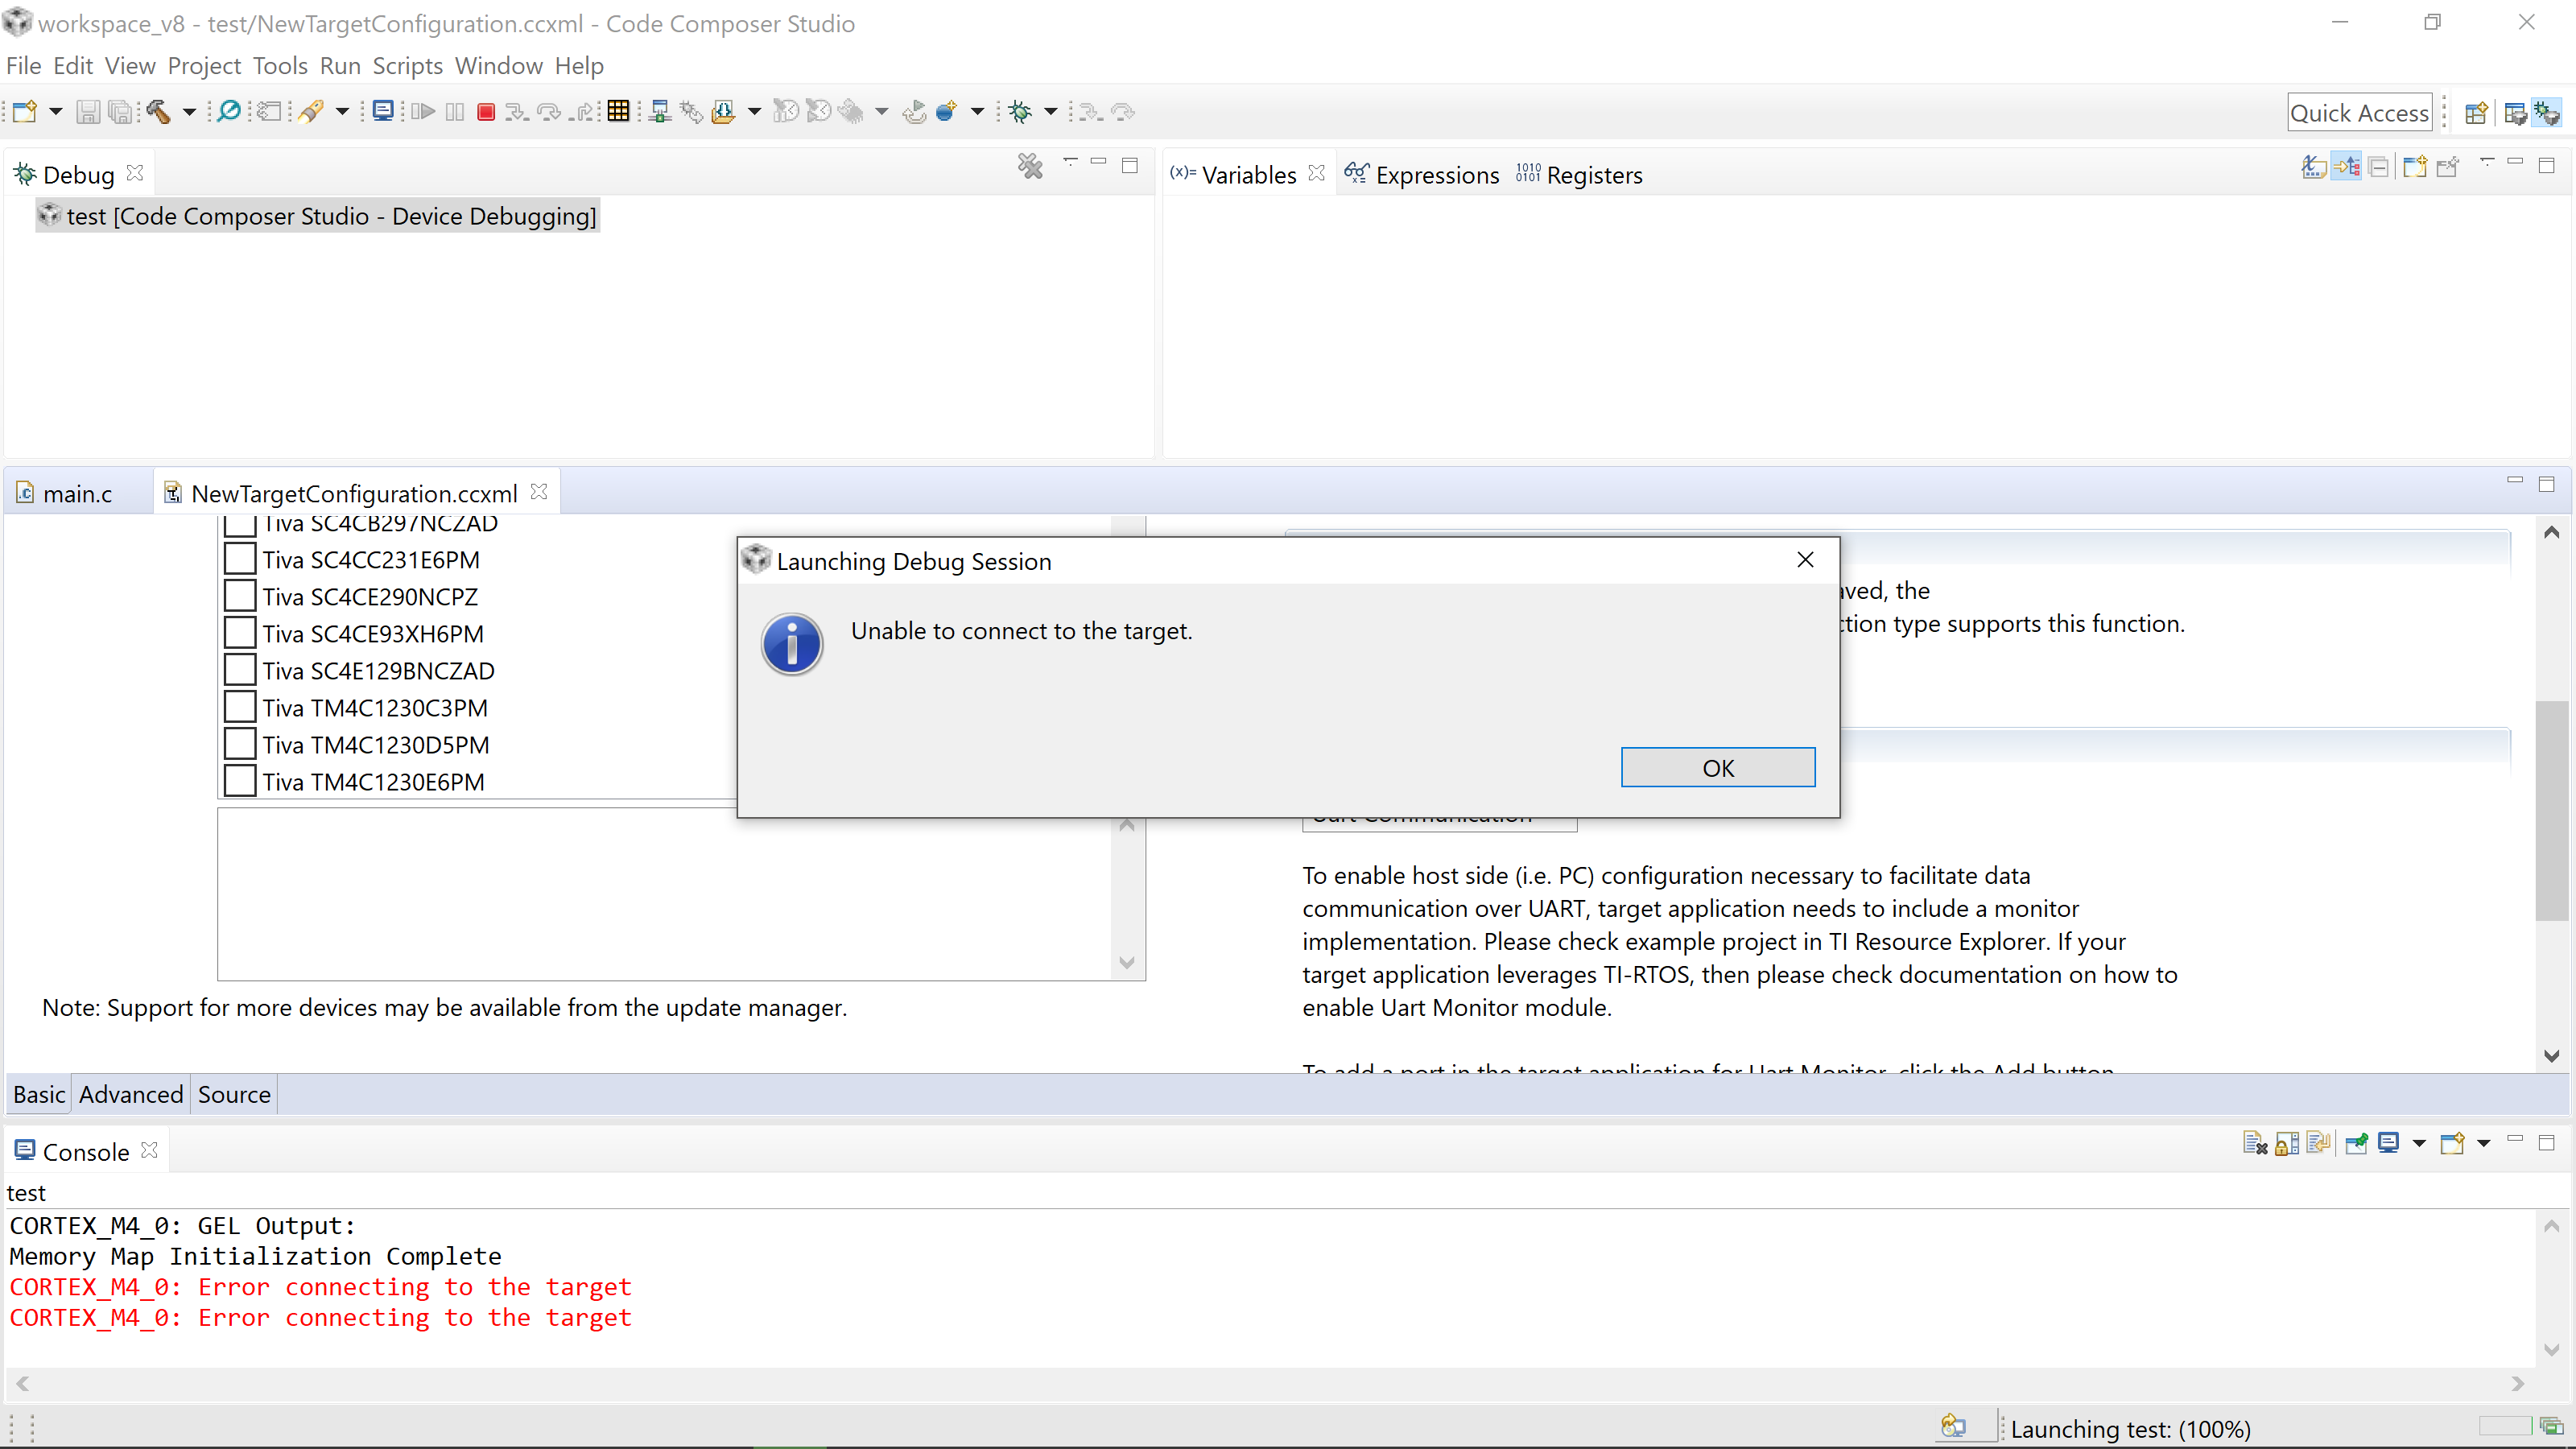Open the Debug bug dropdown arrow
Screen dimensions: 2576x1449
[1051, 112]
